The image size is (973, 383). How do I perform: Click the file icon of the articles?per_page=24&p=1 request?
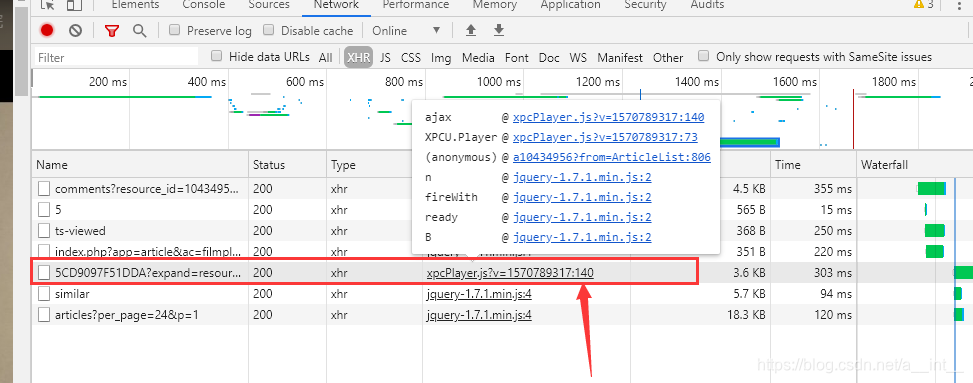tap(43, 315)
